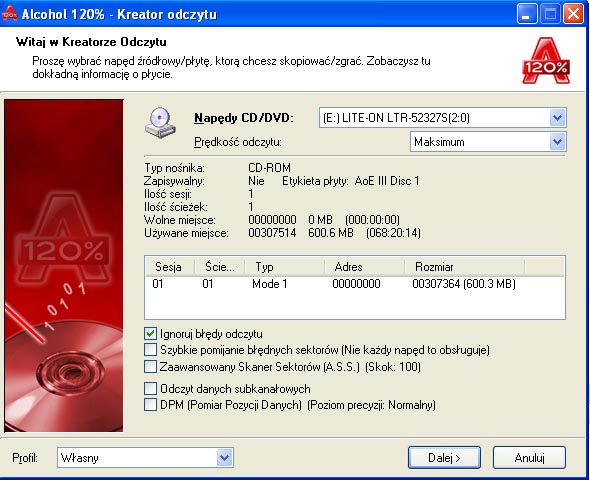Image resolution: width=590 pixels, height=480 pixels.
Task: Click the 00307364 (600.3 MB) size cell
Action: tap(464, 284)
